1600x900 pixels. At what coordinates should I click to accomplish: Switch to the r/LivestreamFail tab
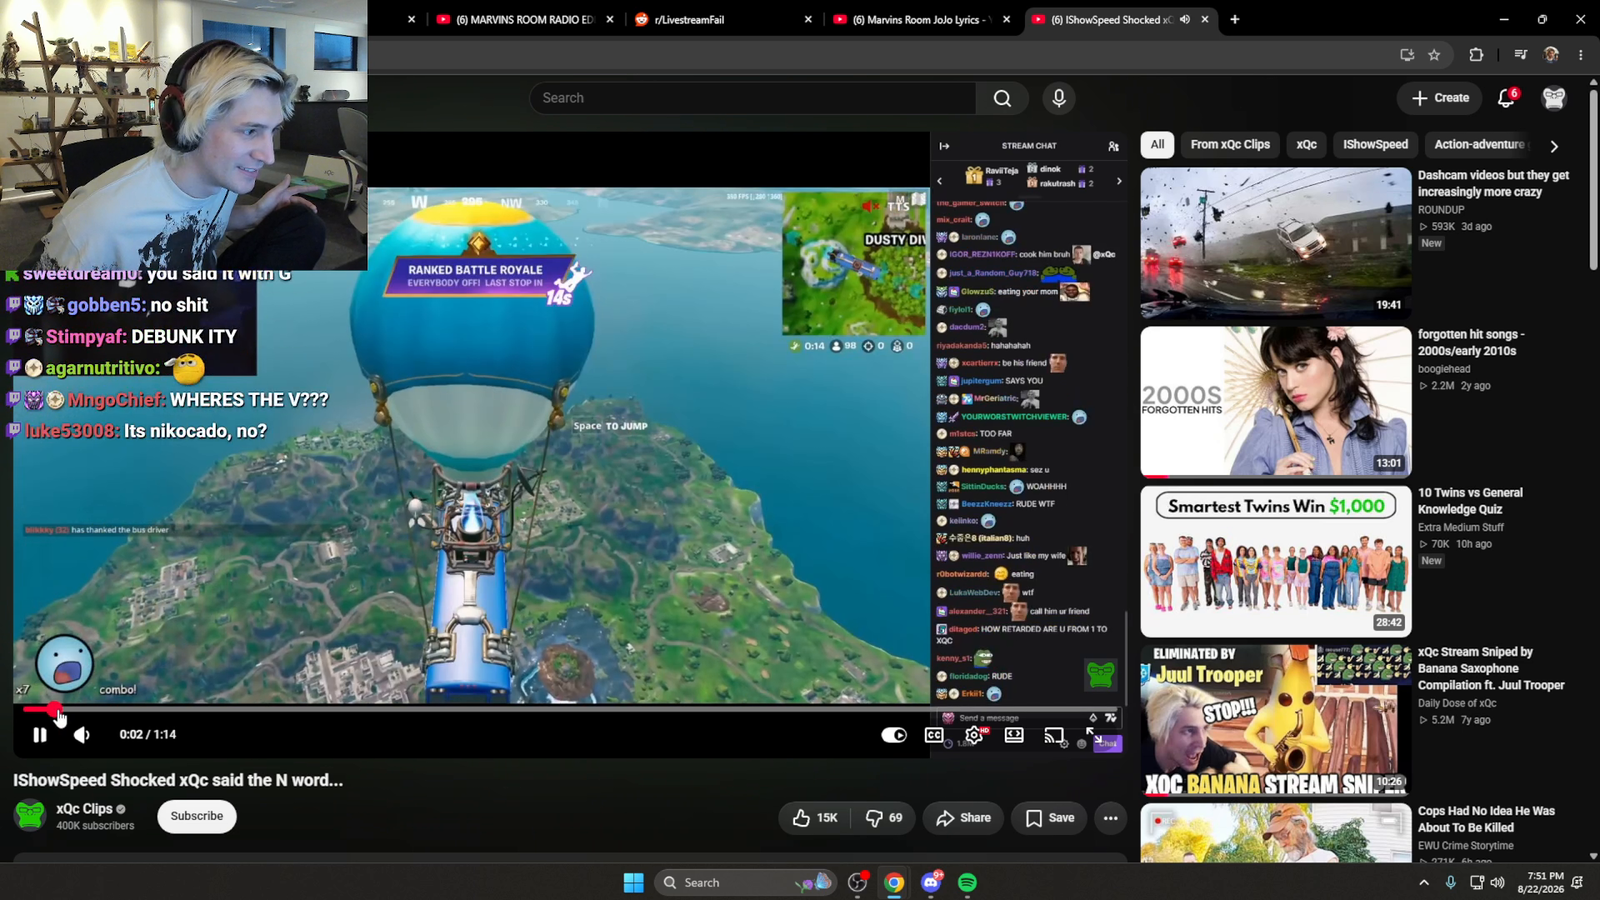(718, 20)
